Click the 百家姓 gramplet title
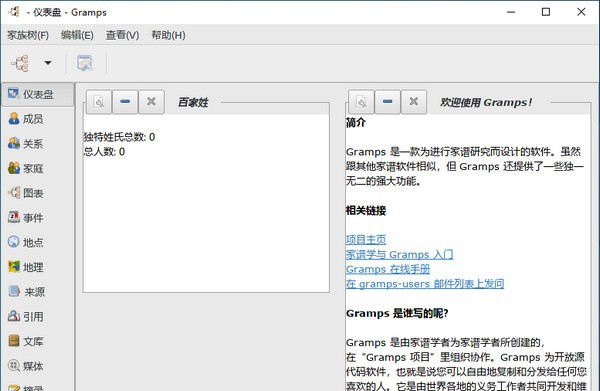Screen dimensions: 600x391 tap(193, 103)
